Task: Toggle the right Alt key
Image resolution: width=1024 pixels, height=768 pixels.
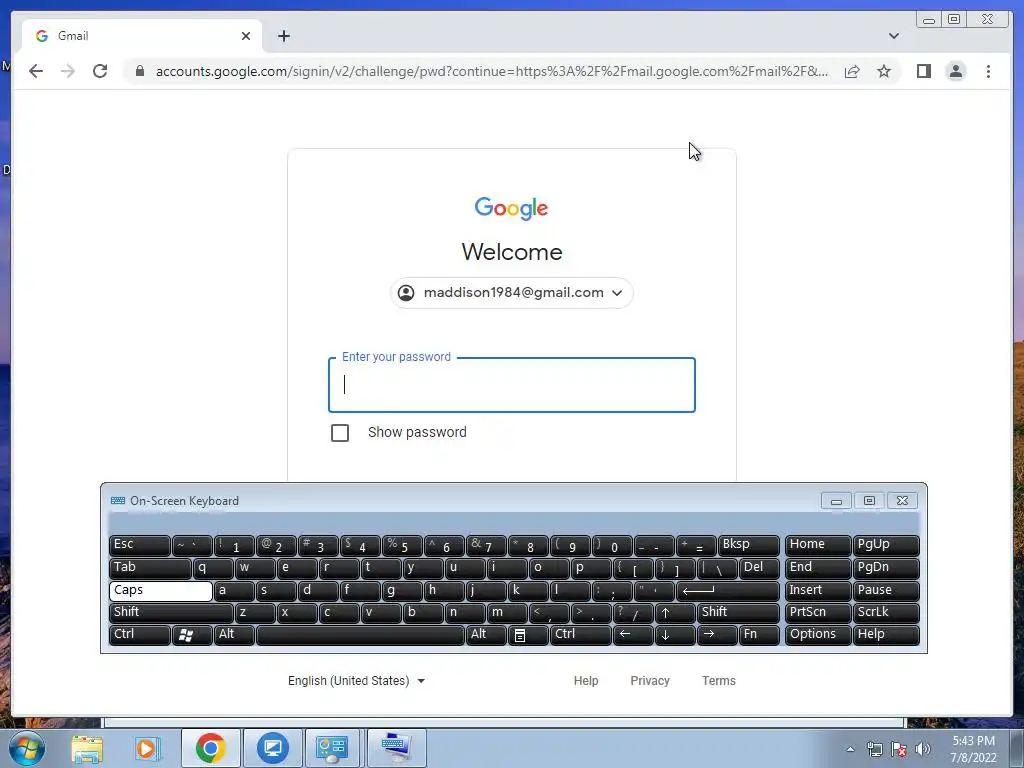Action: coord(486,635)
